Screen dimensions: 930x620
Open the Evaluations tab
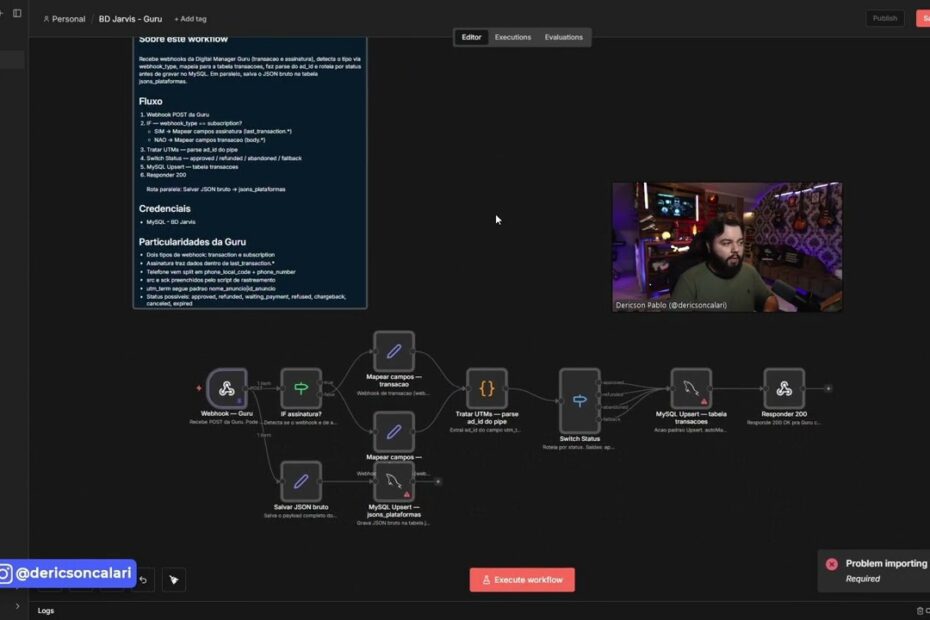click(563, 37)
